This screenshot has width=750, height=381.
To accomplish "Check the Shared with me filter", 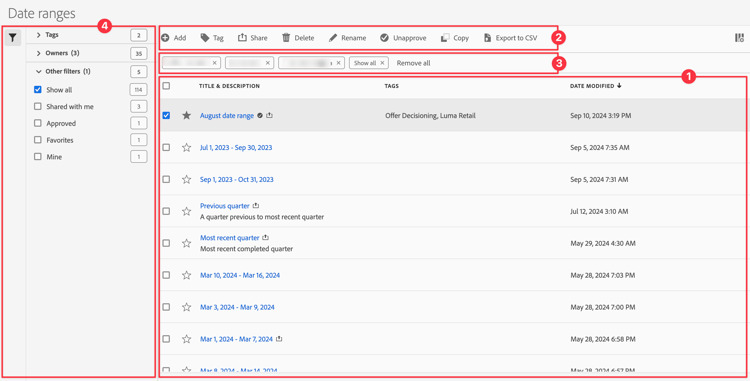I will (38, 107).
